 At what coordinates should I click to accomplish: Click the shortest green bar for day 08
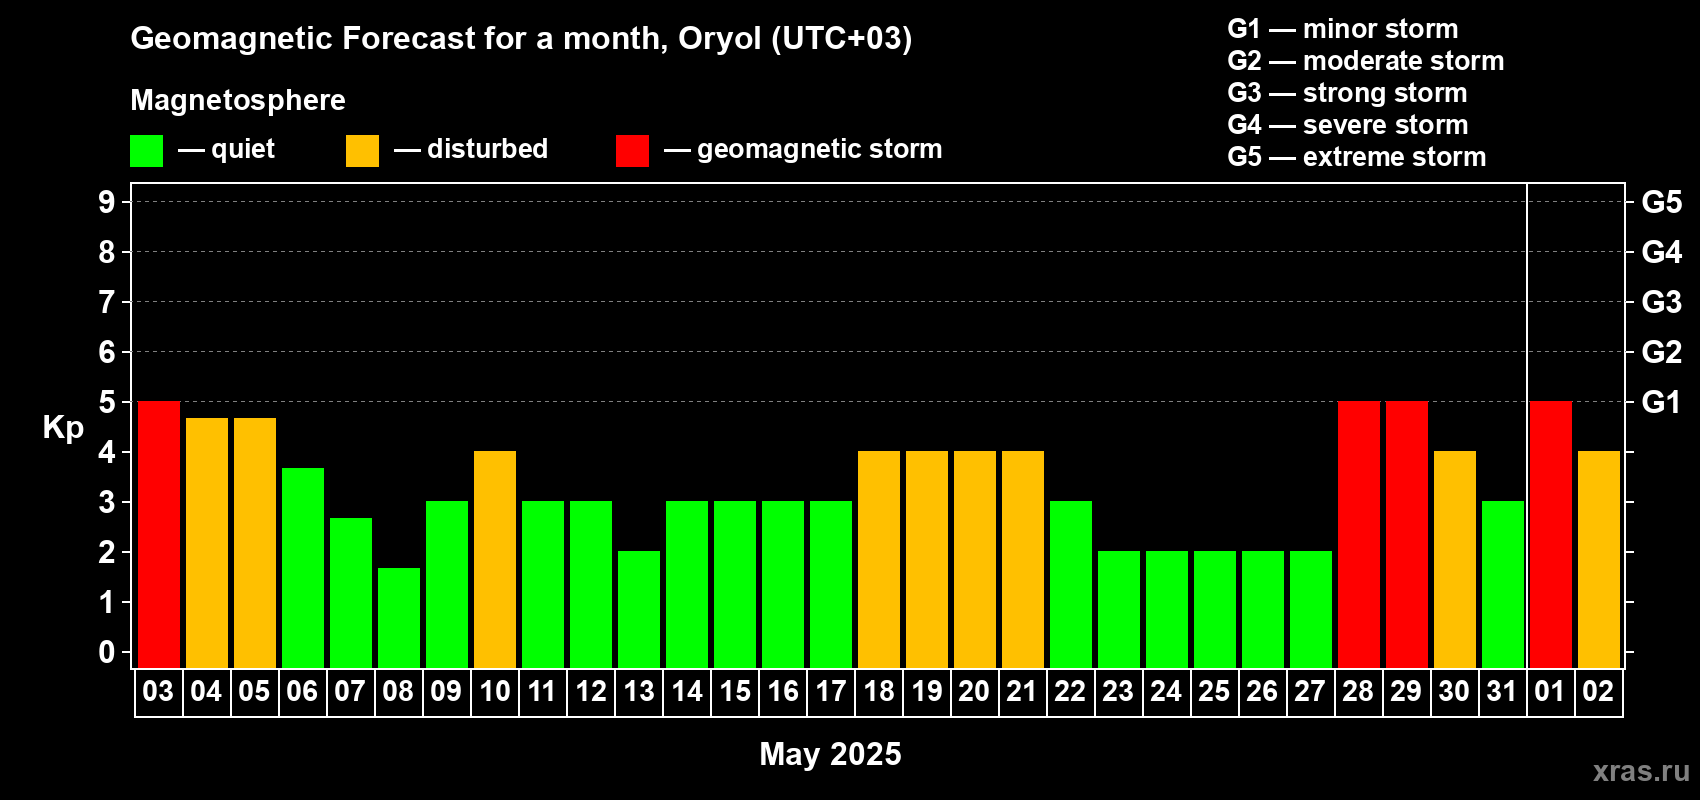click(399, 618)
